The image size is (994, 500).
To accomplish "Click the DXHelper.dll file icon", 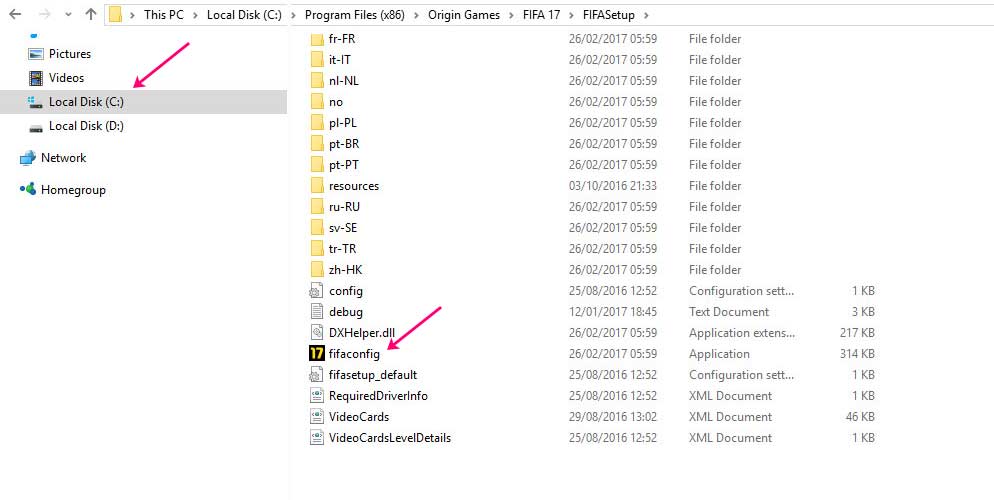I will 317,332.
